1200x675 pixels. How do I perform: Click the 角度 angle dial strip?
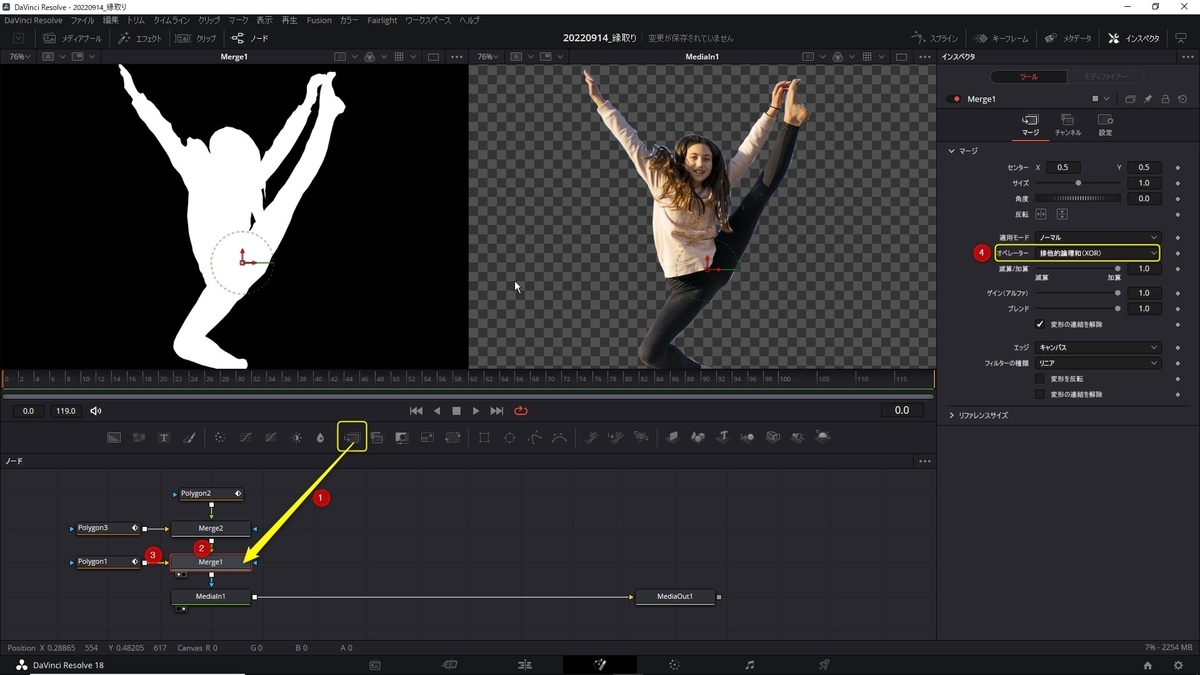click(1077, 199)
